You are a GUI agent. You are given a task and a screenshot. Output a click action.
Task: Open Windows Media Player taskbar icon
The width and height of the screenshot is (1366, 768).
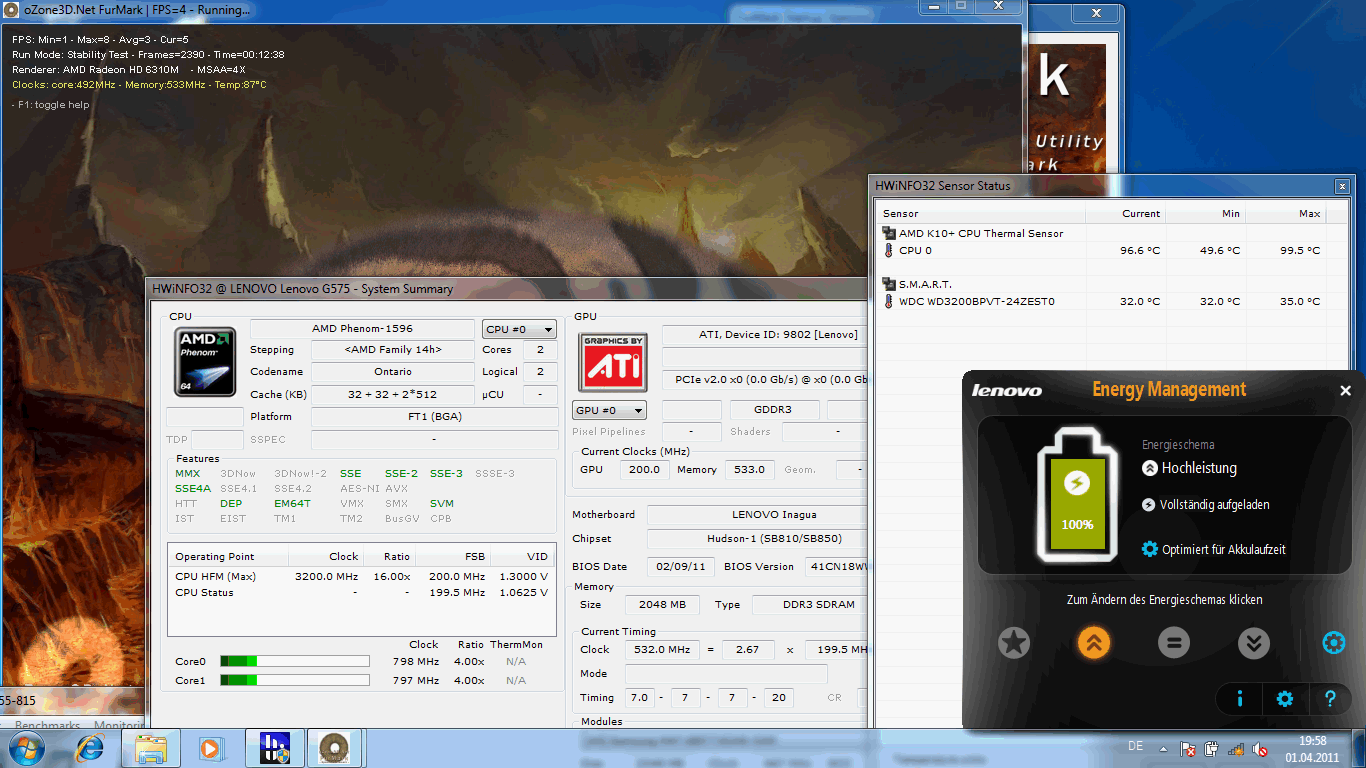pyautogui.click(x=210, y=747)
